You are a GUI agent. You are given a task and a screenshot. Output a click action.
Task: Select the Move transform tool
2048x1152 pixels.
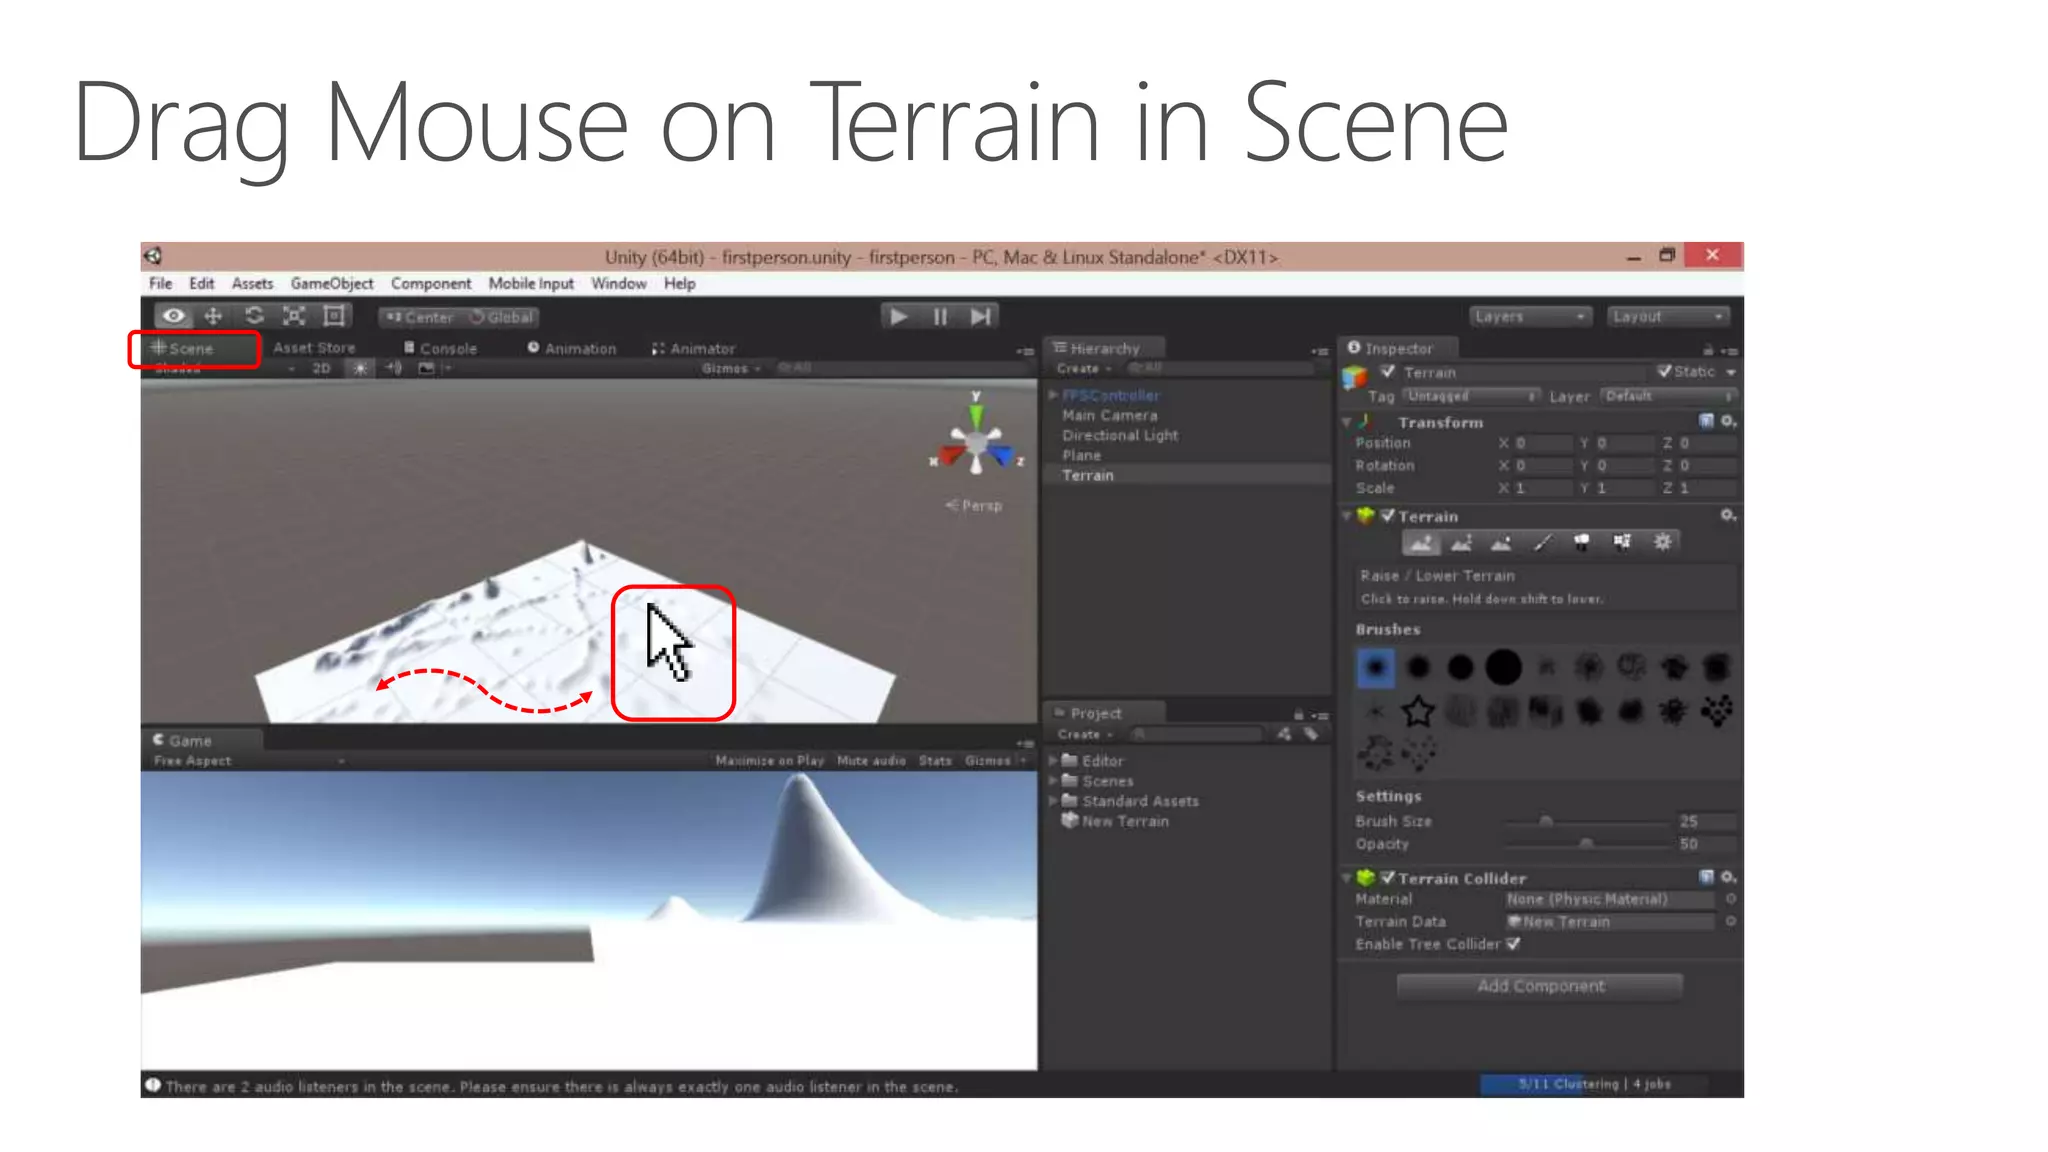coord(213,317)
